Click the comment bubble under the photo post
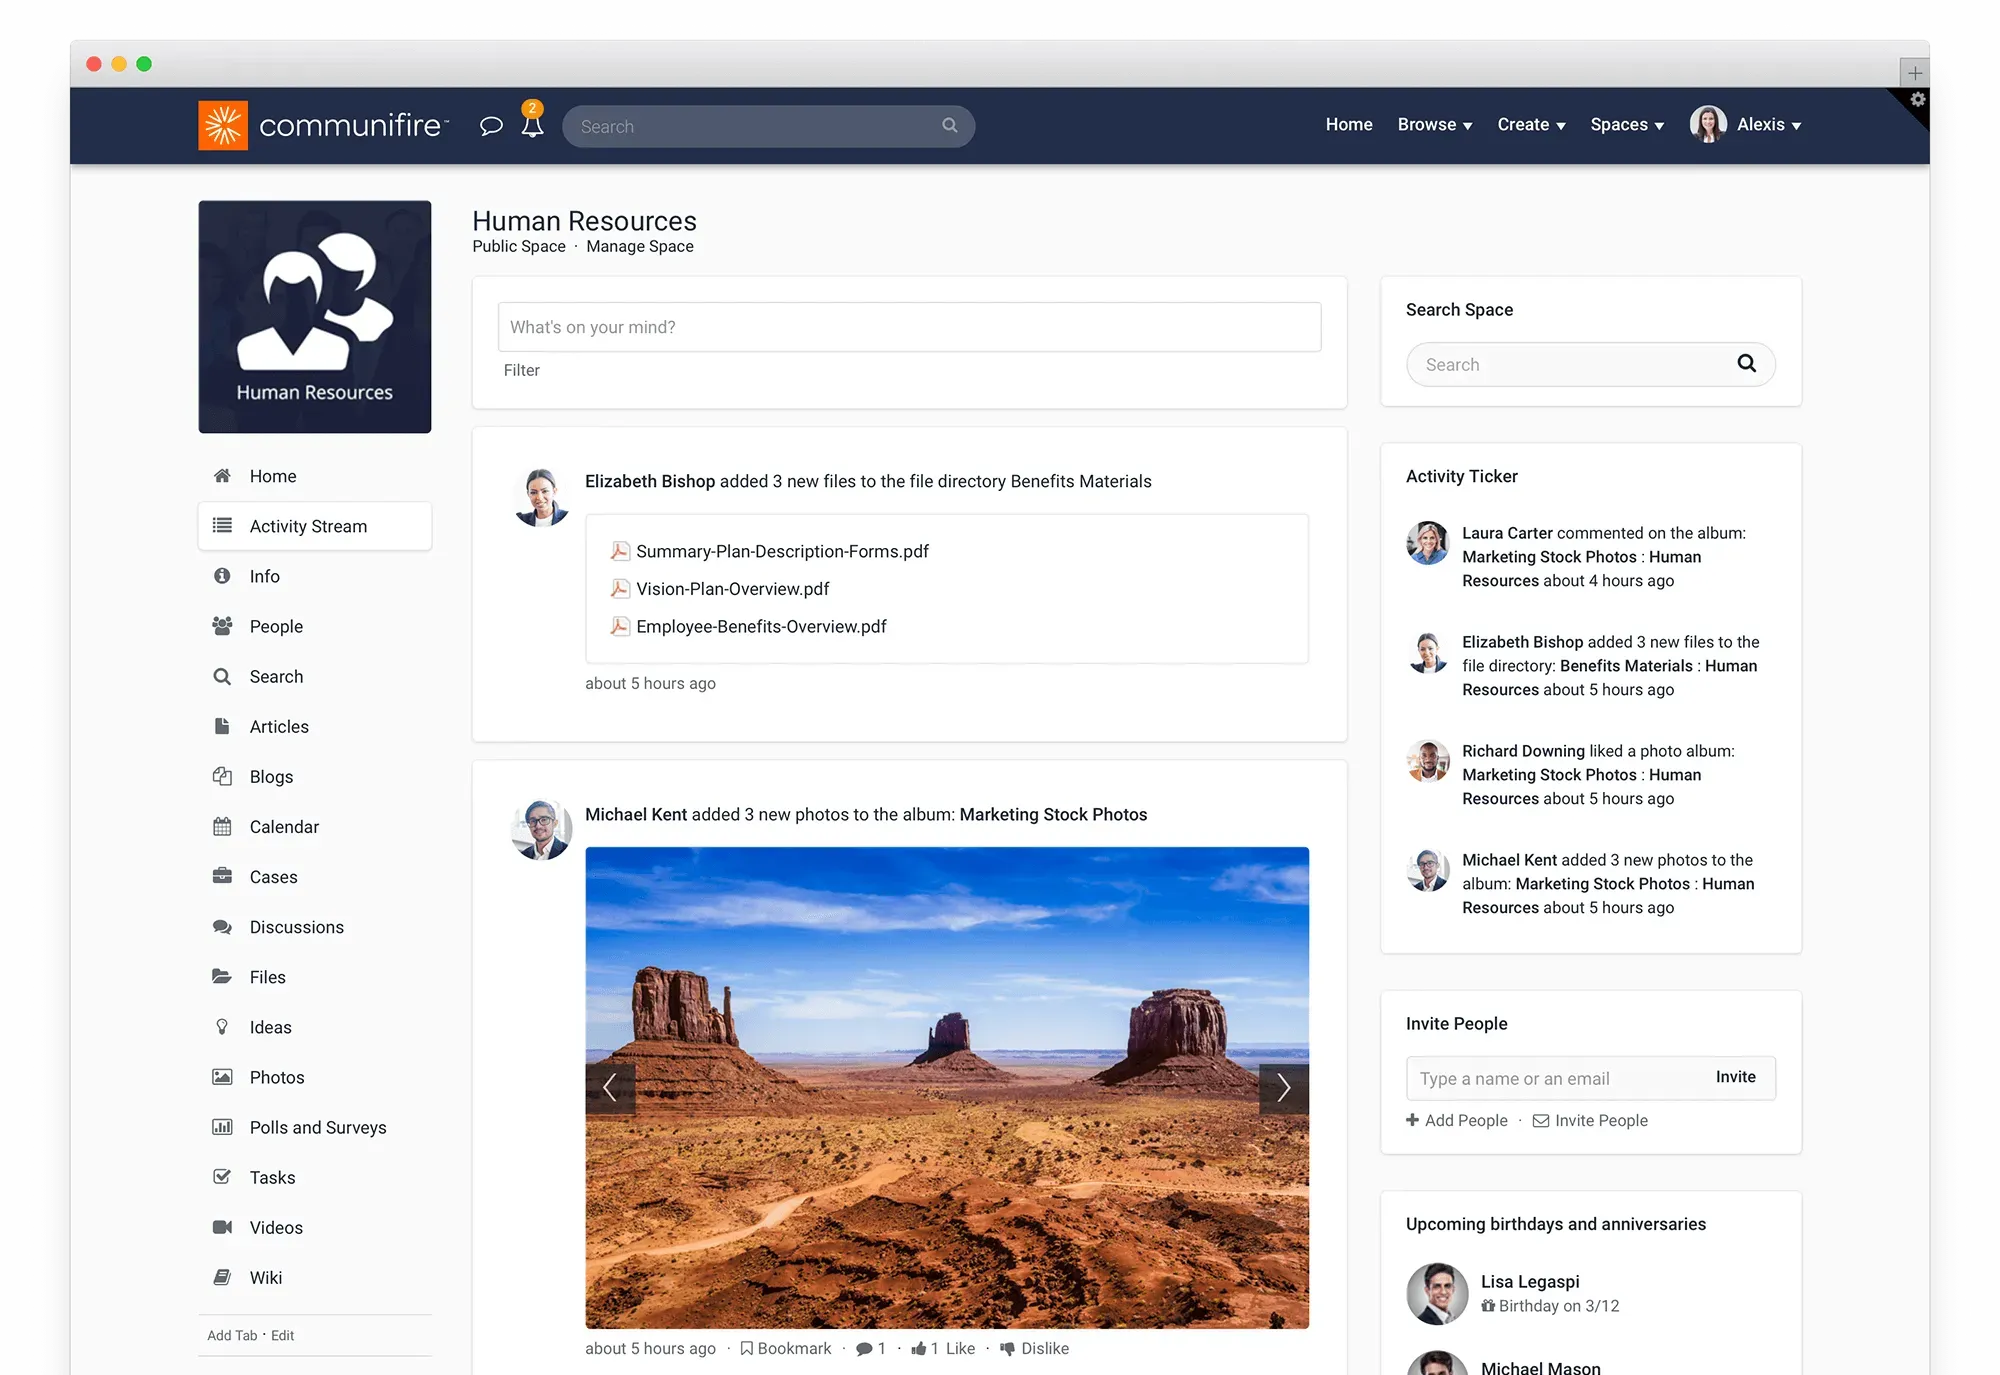The image size is (2000, 1375). pos(864,1349)
